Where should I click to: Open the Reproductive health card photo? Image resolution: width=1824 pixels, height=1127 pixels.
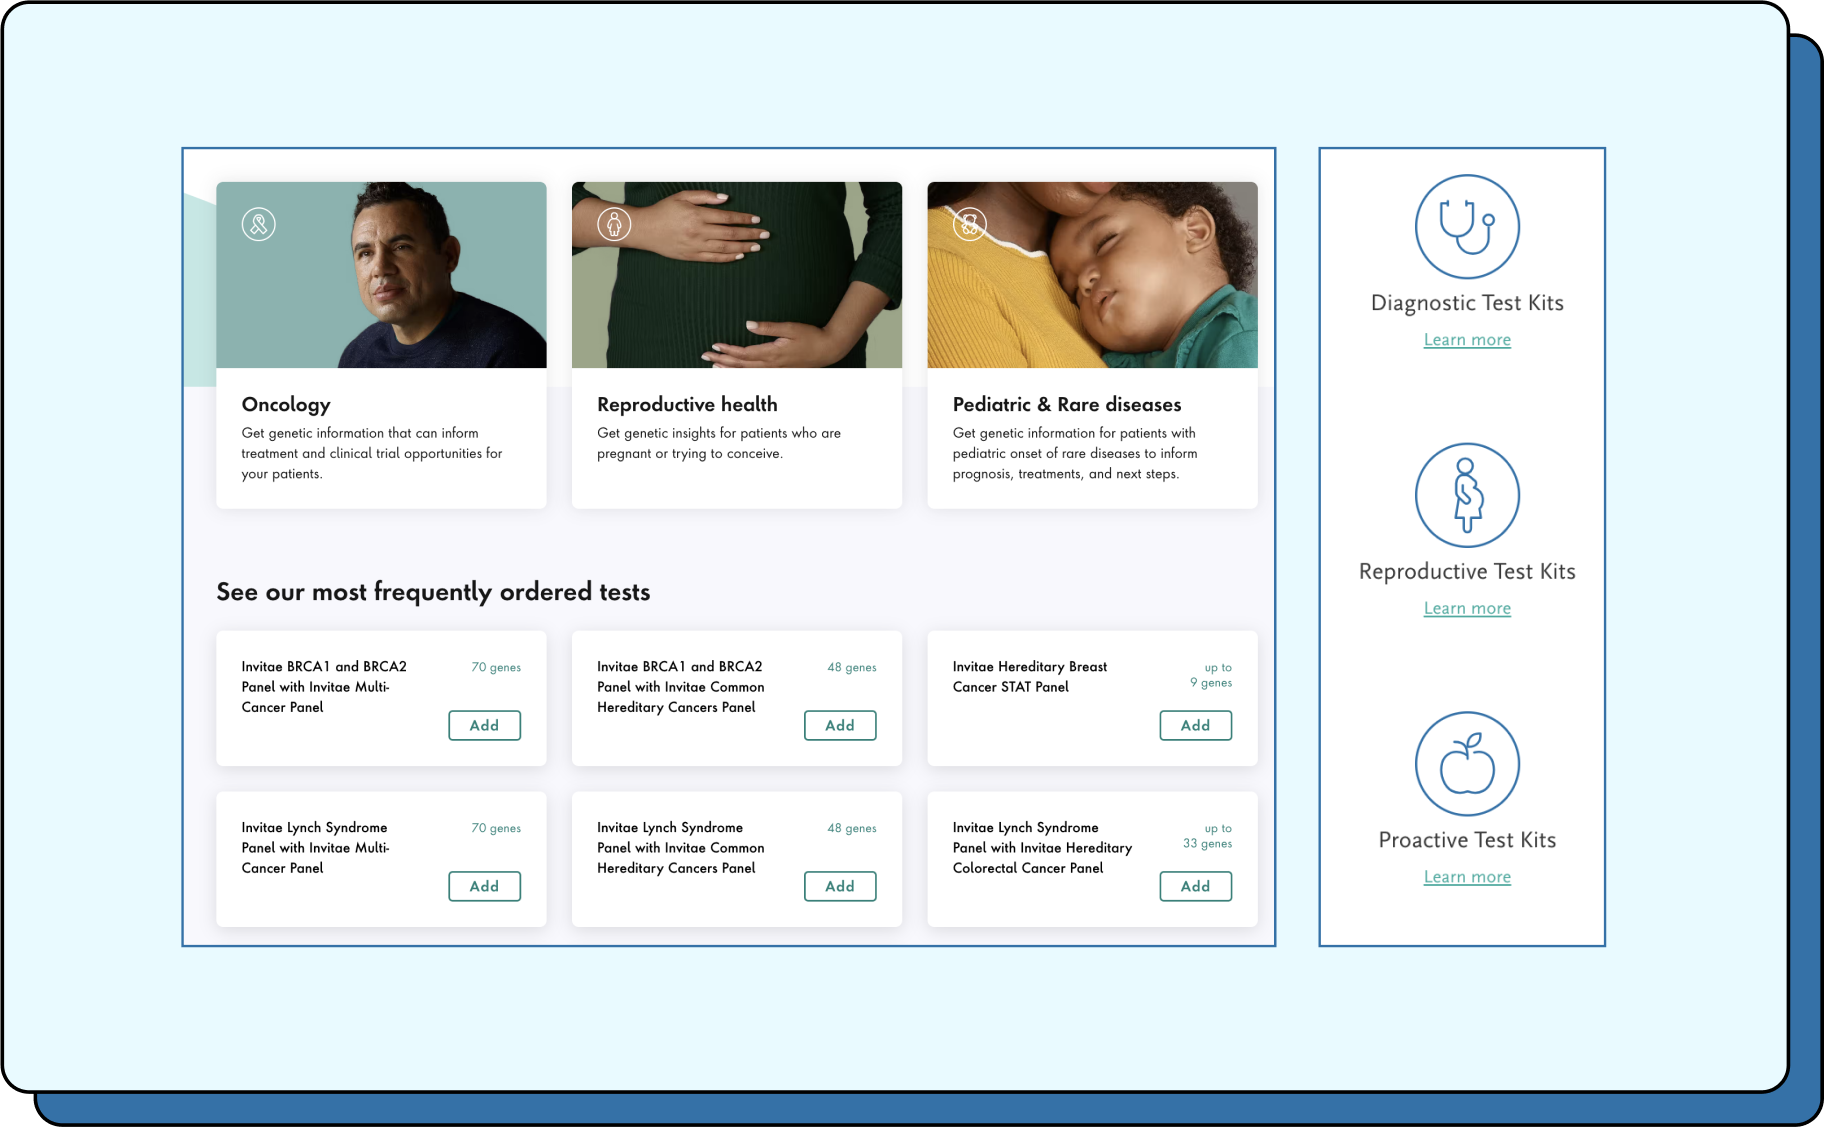tap(737, 275)
